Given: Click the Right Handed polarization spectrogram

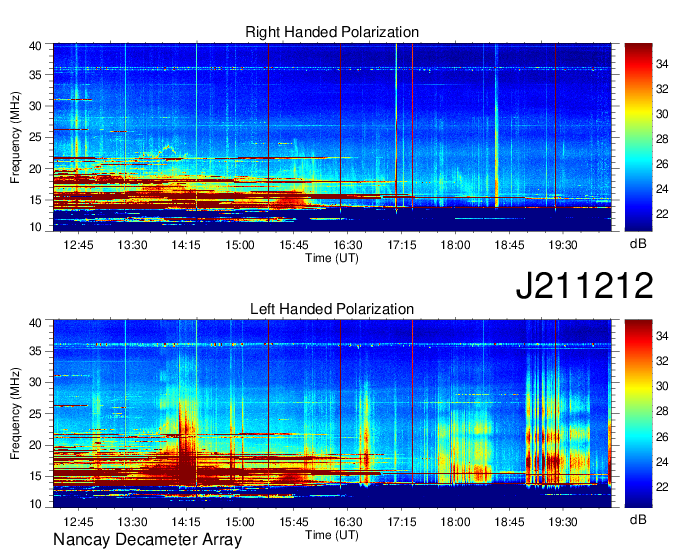Looking at the screenshot, I should point(332,137).
